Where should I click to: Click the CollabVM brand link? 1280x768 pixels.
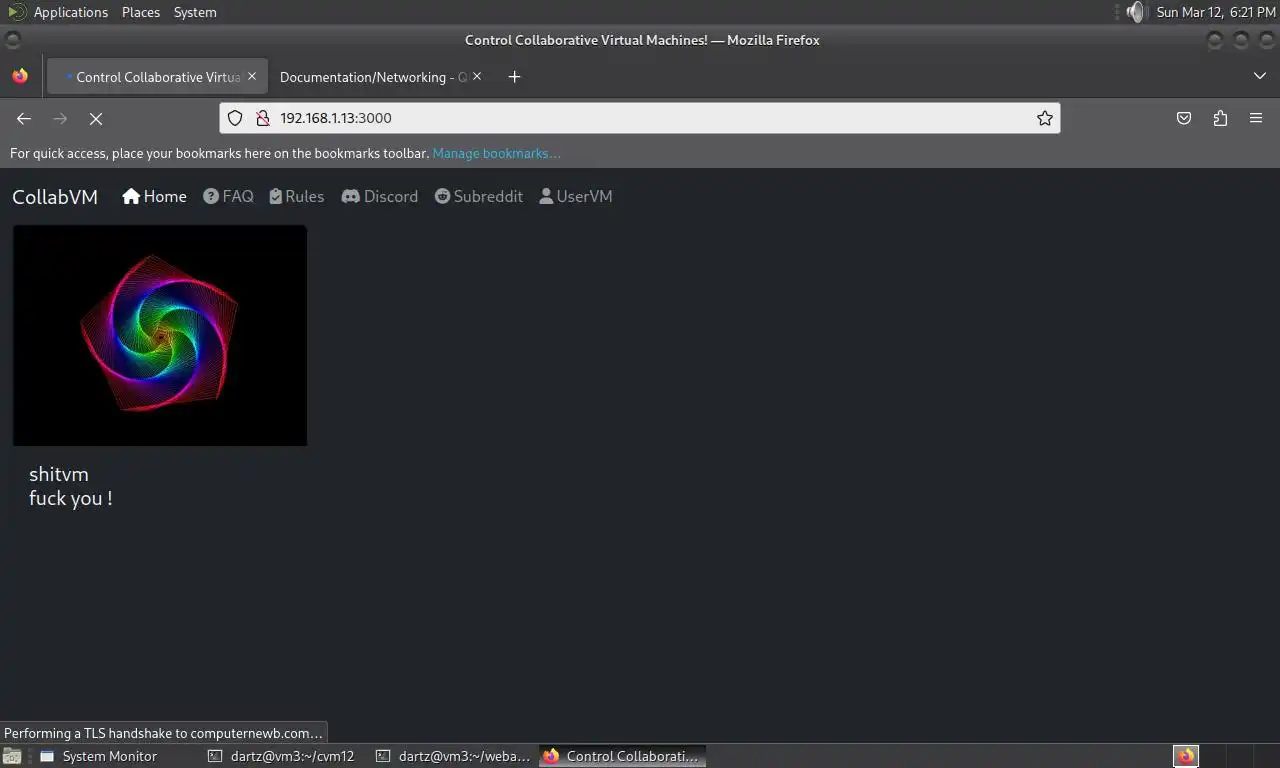point(55,197)
